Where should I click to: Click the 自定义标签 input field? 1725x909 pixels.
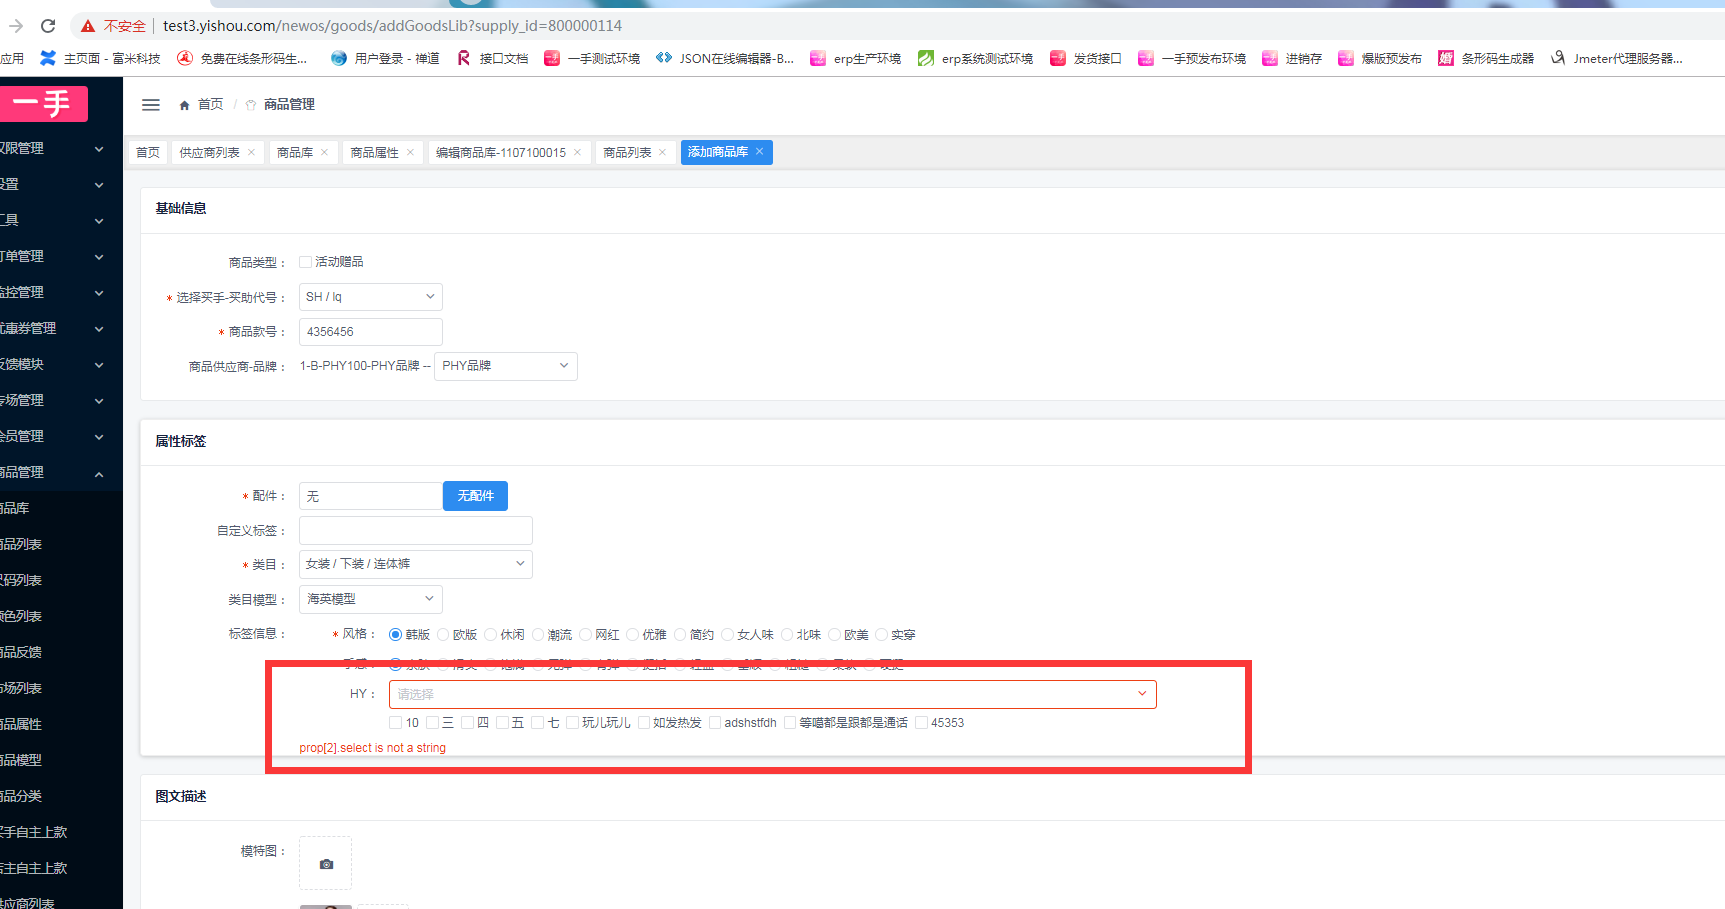pos(415,530)
